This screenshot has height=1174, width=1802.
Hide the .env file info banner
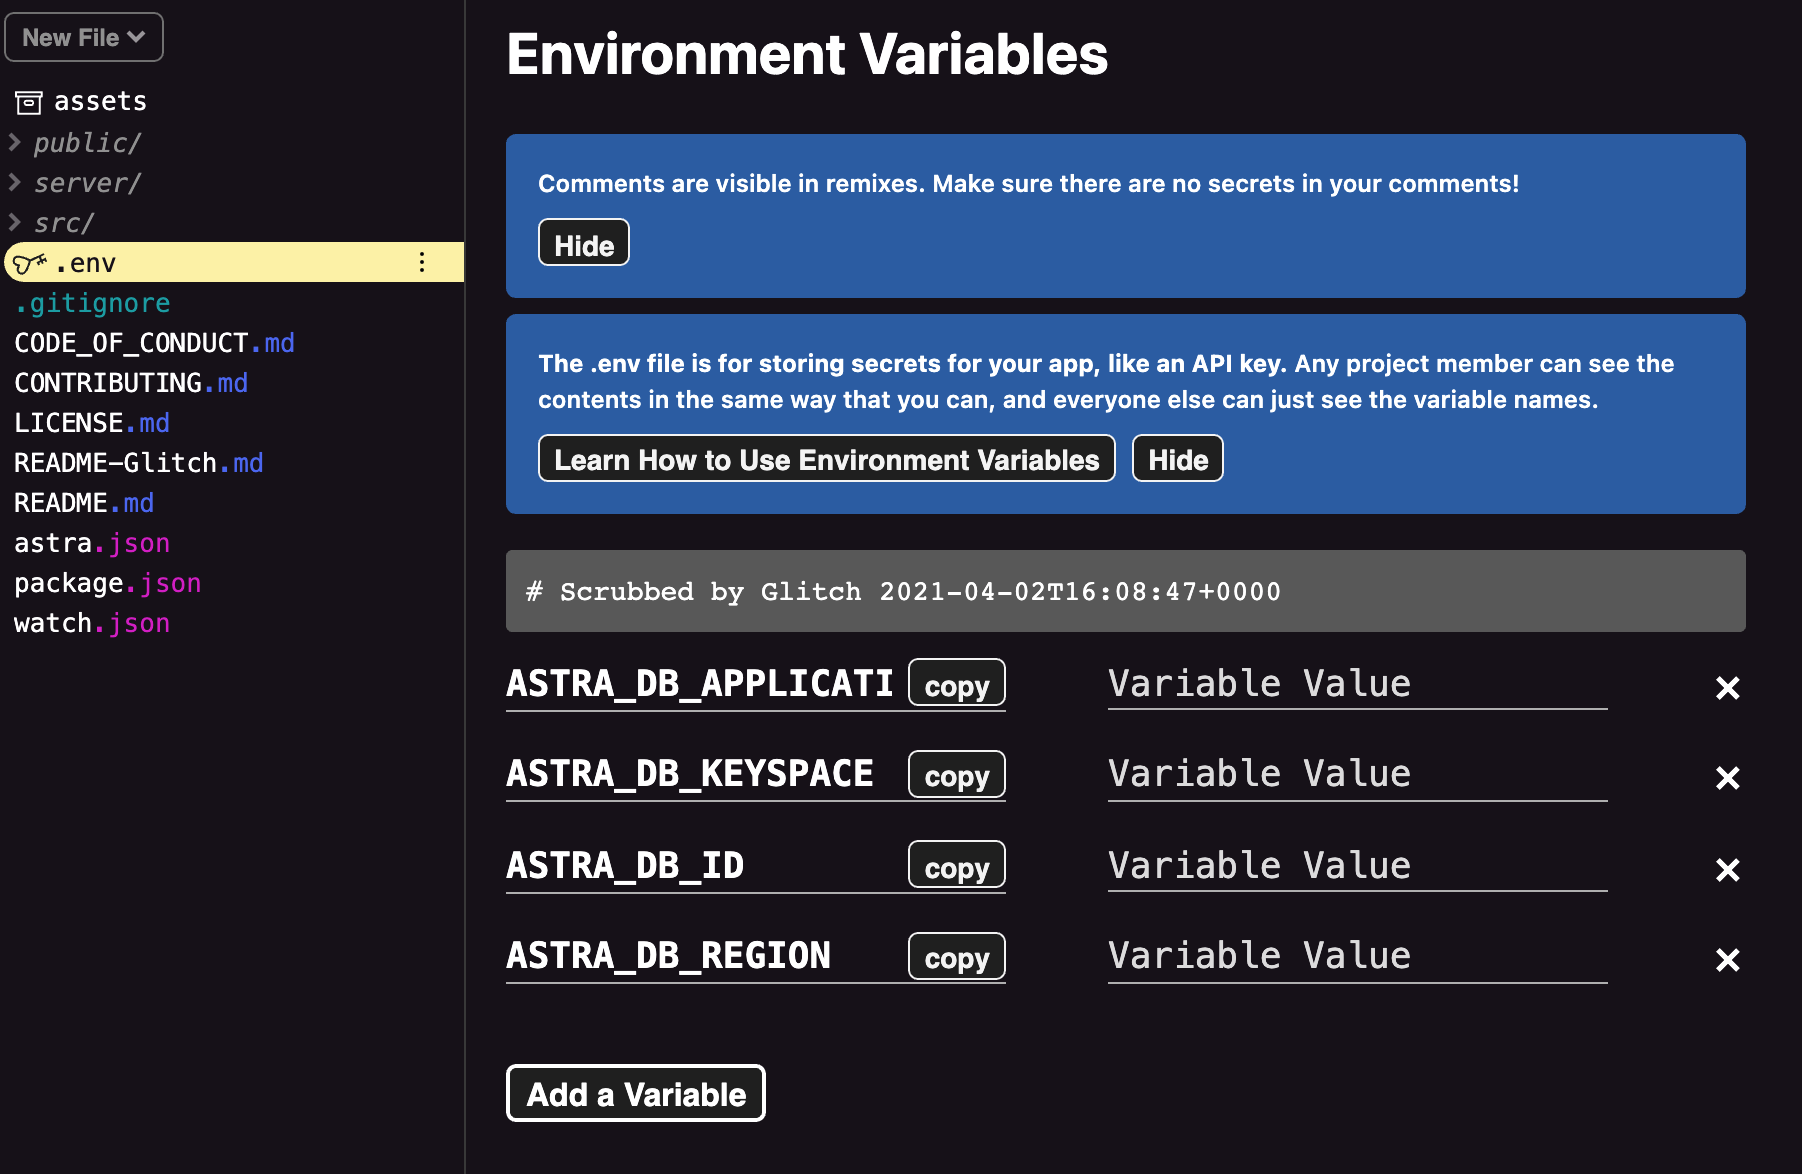tap(1177, 459)
